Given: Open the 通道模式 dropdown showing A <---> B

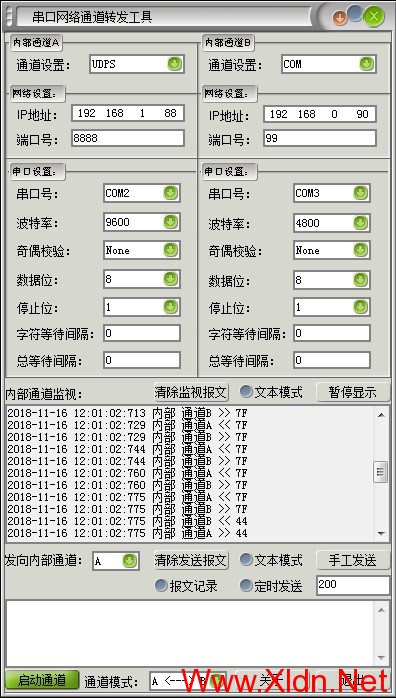Looking at the screenshot, I should click(188, 681).
